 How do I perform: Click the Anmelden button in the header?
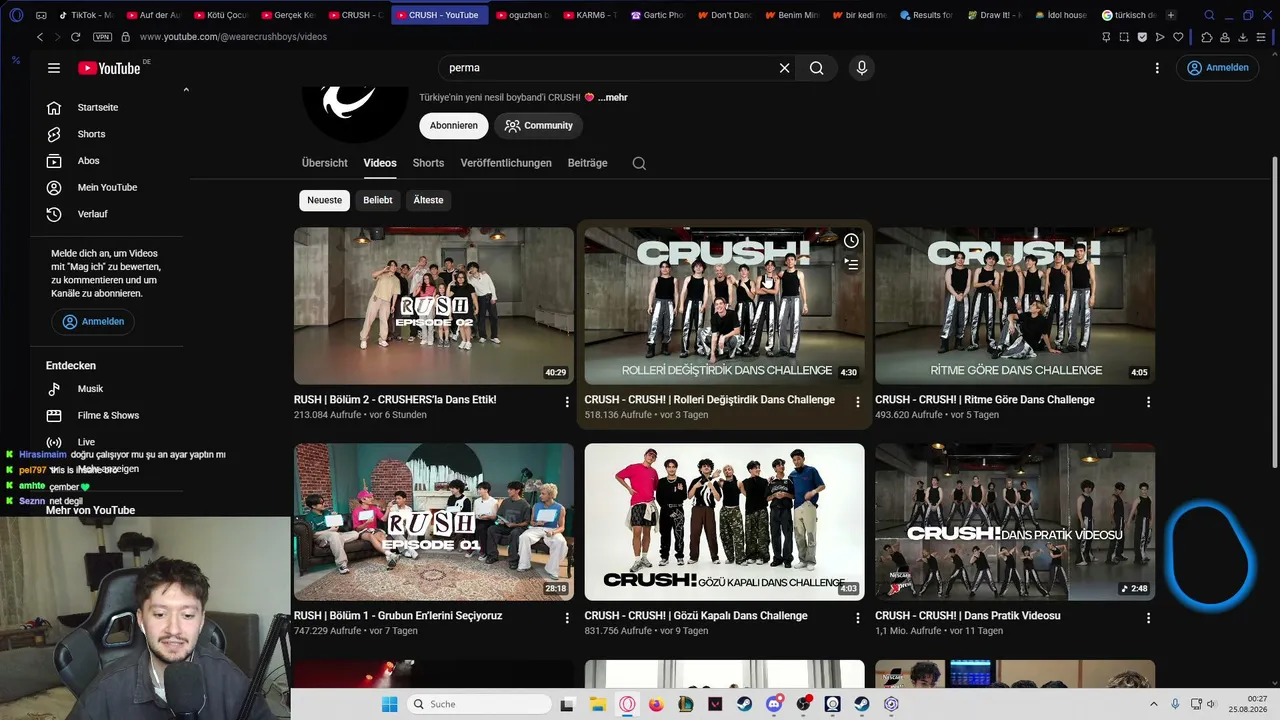pos(1218,68)
